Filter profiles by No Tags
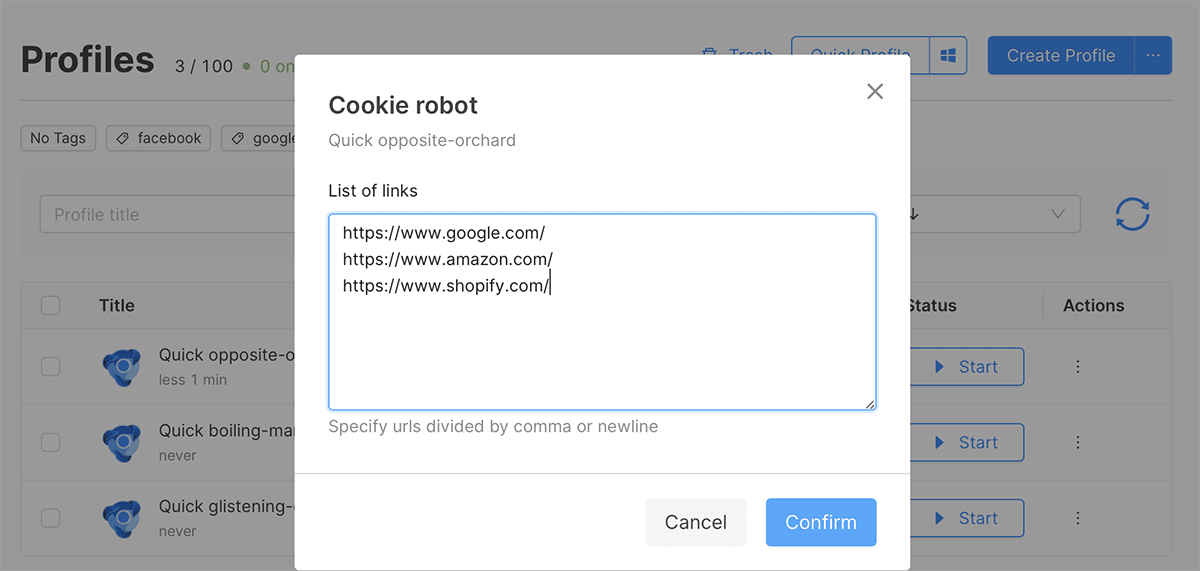 pos(58,138)
